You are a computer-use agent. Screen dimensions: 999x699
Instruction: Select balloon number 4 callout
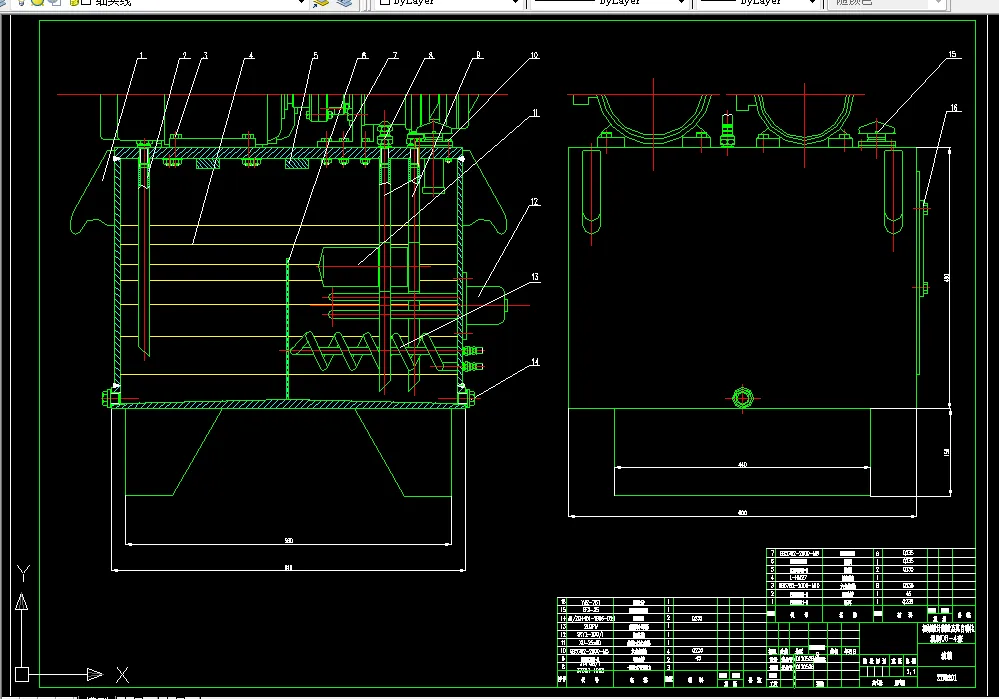point(250,55)
